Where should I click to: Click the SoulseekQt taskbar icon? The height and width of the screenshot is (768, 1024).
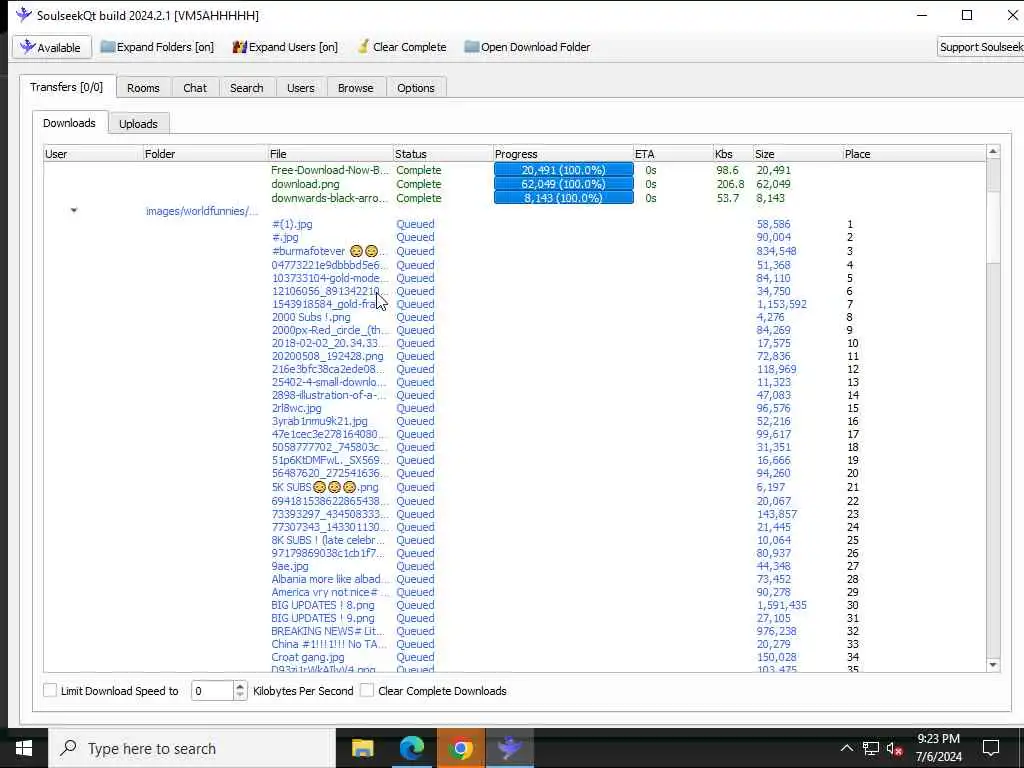(509, 748)
